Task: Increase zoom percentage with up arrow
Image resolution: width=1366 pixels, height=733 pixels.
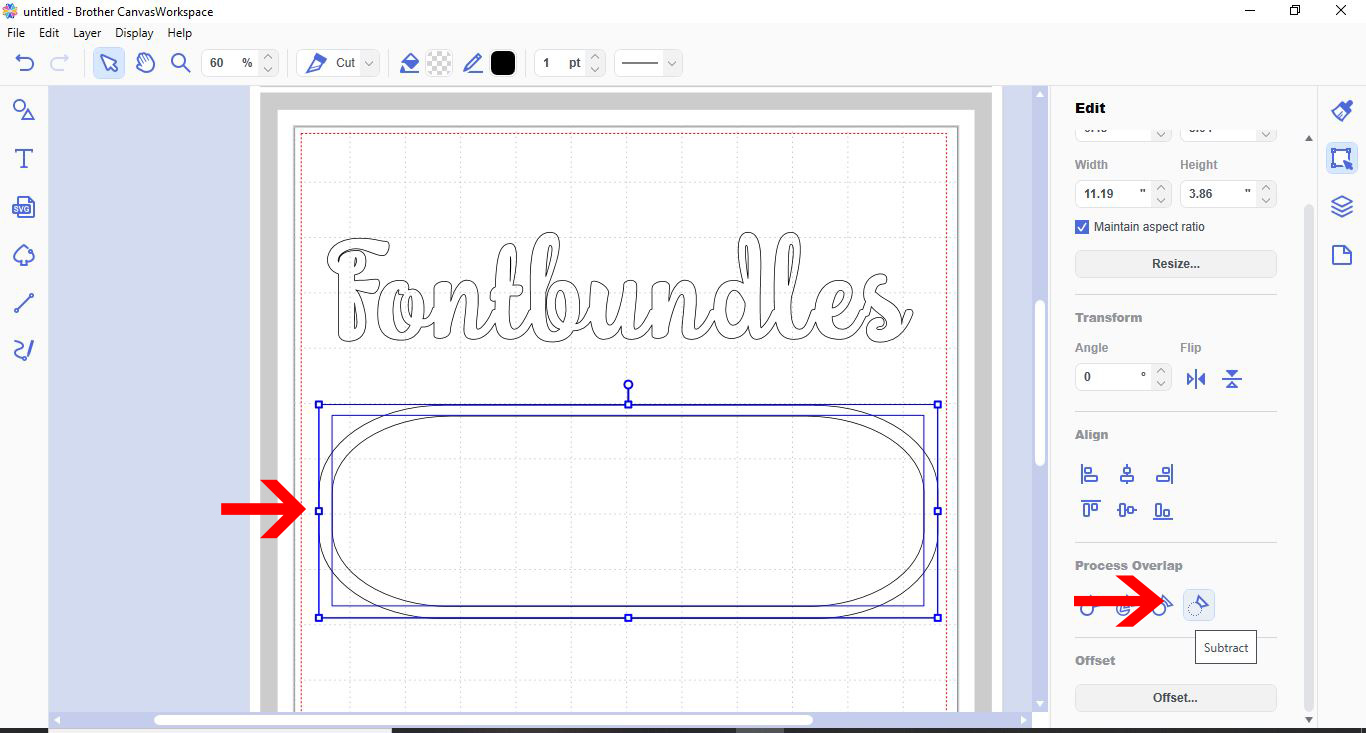Action: pyautogui.click(x=268, y=57)
